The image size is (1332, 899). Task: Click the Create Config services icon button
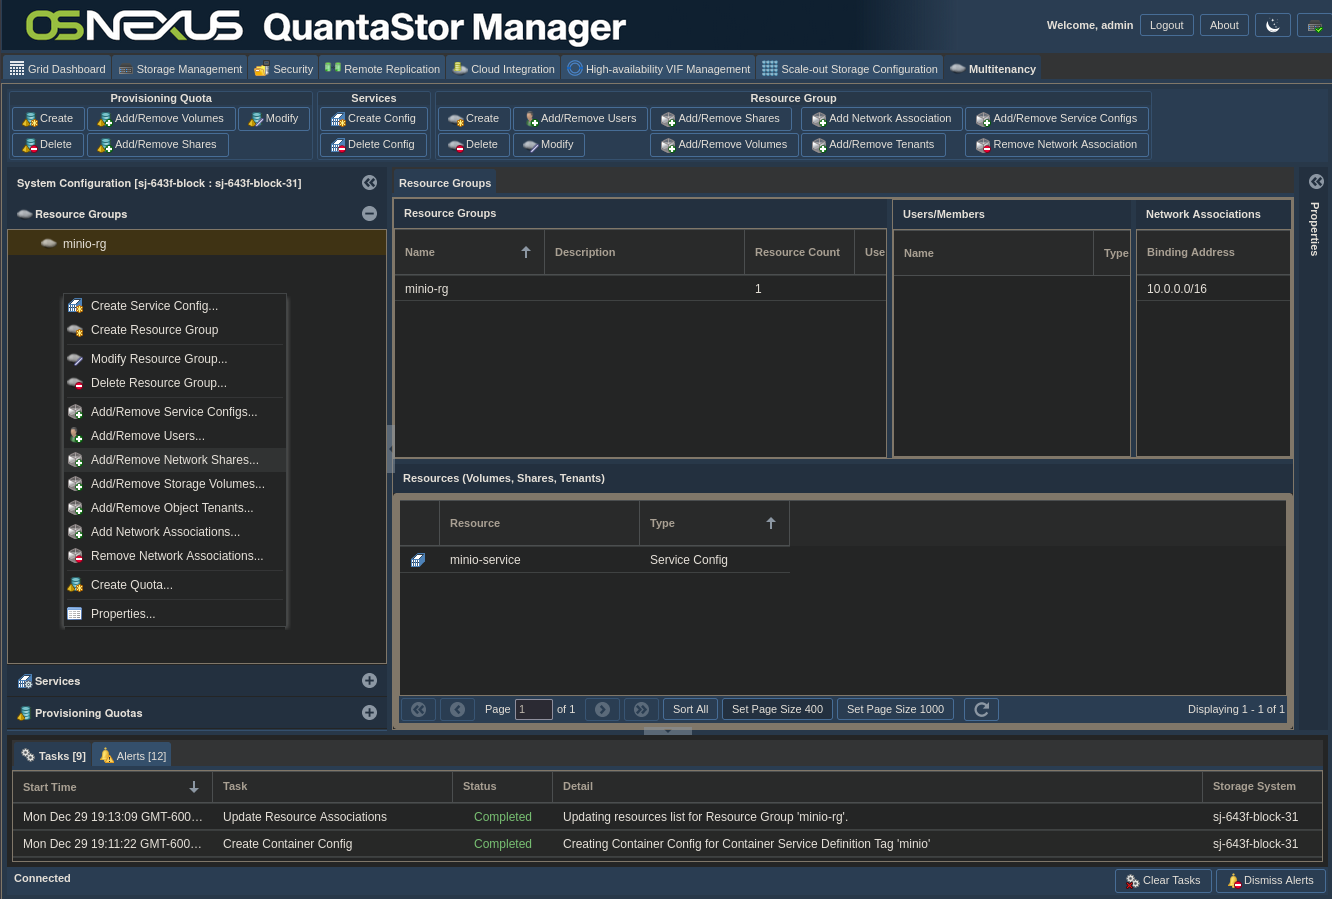(373, 119)
